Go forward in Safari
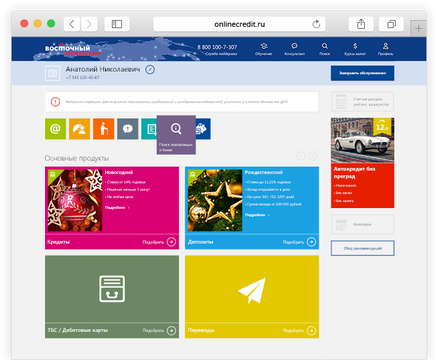 89,24
